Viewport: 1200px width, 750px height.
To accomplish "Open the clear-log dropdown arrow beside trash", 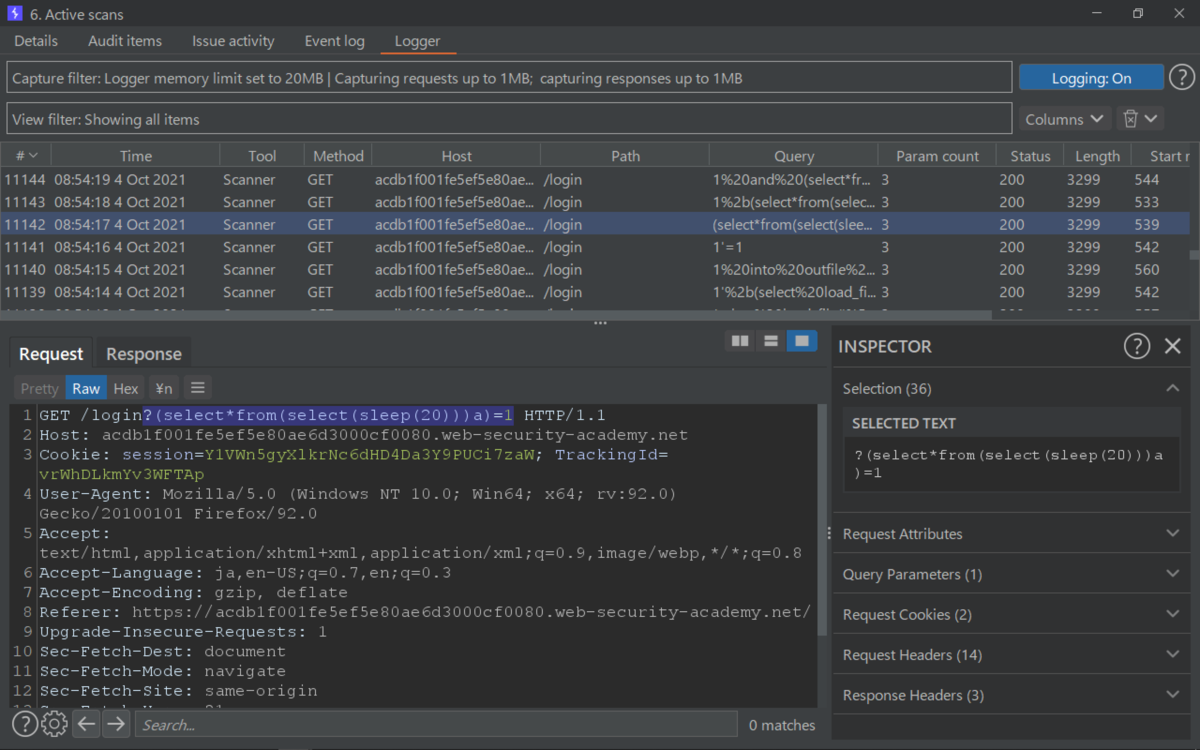I will [x=1151, y=119].
